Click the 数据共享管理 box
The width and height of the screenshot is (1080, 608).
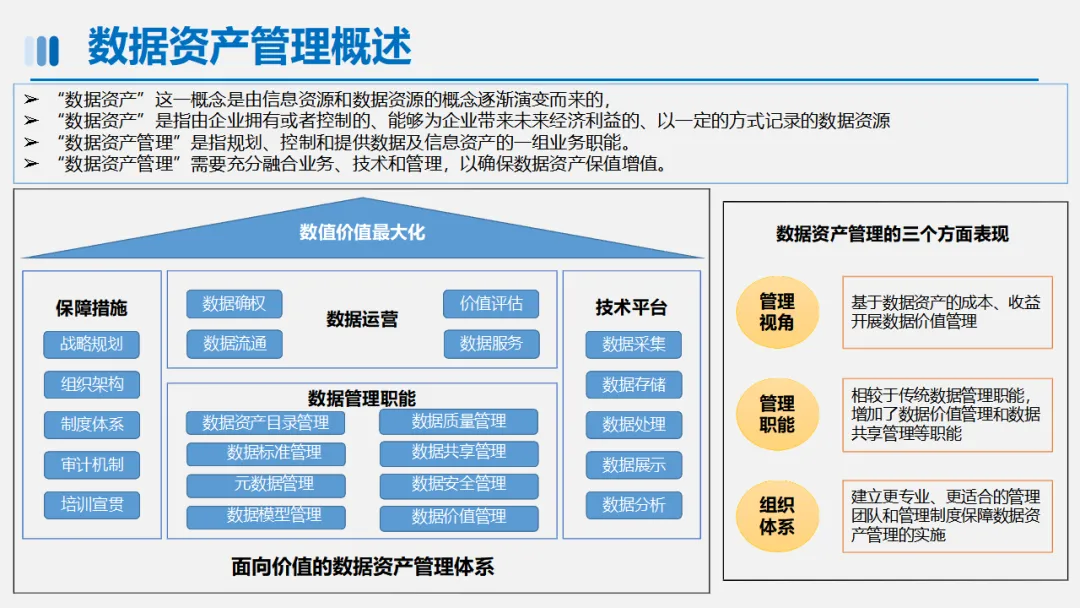[459, 453]
